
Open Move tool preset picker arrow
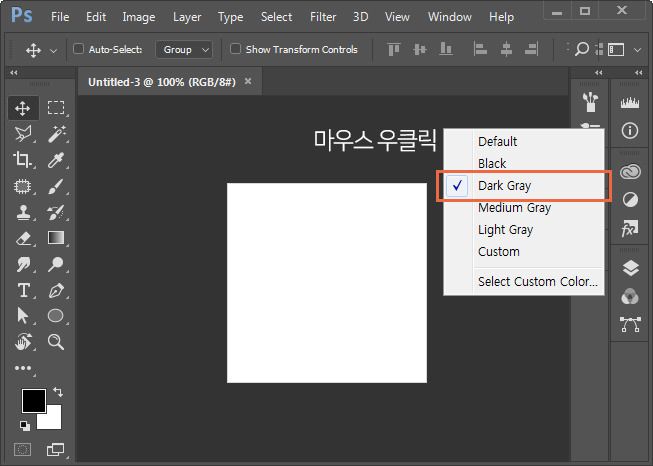point(53,51)
